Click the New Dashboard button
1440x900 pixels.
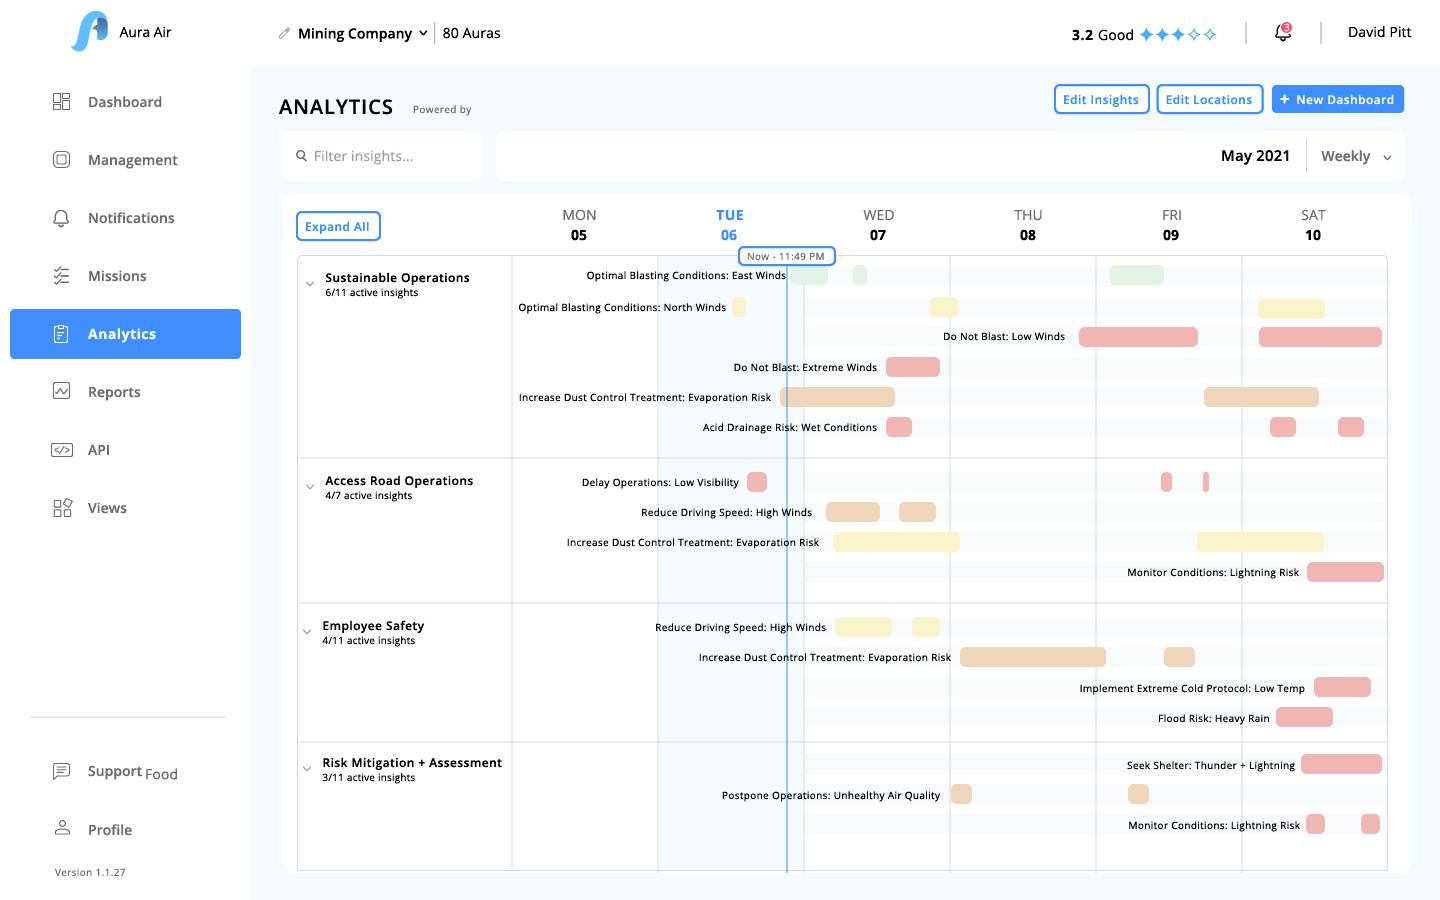(x=1338, y=99)
